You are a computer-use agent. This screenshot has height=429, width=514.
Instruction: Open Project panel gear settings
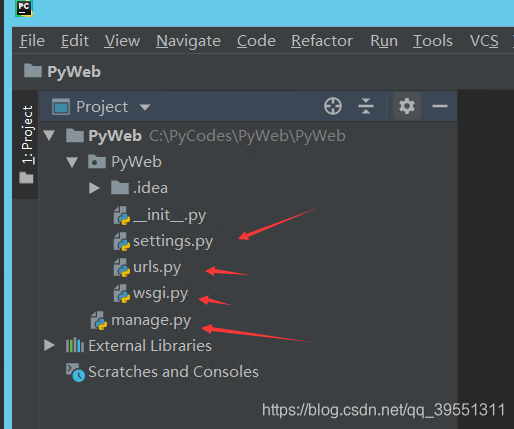[407, 106]
